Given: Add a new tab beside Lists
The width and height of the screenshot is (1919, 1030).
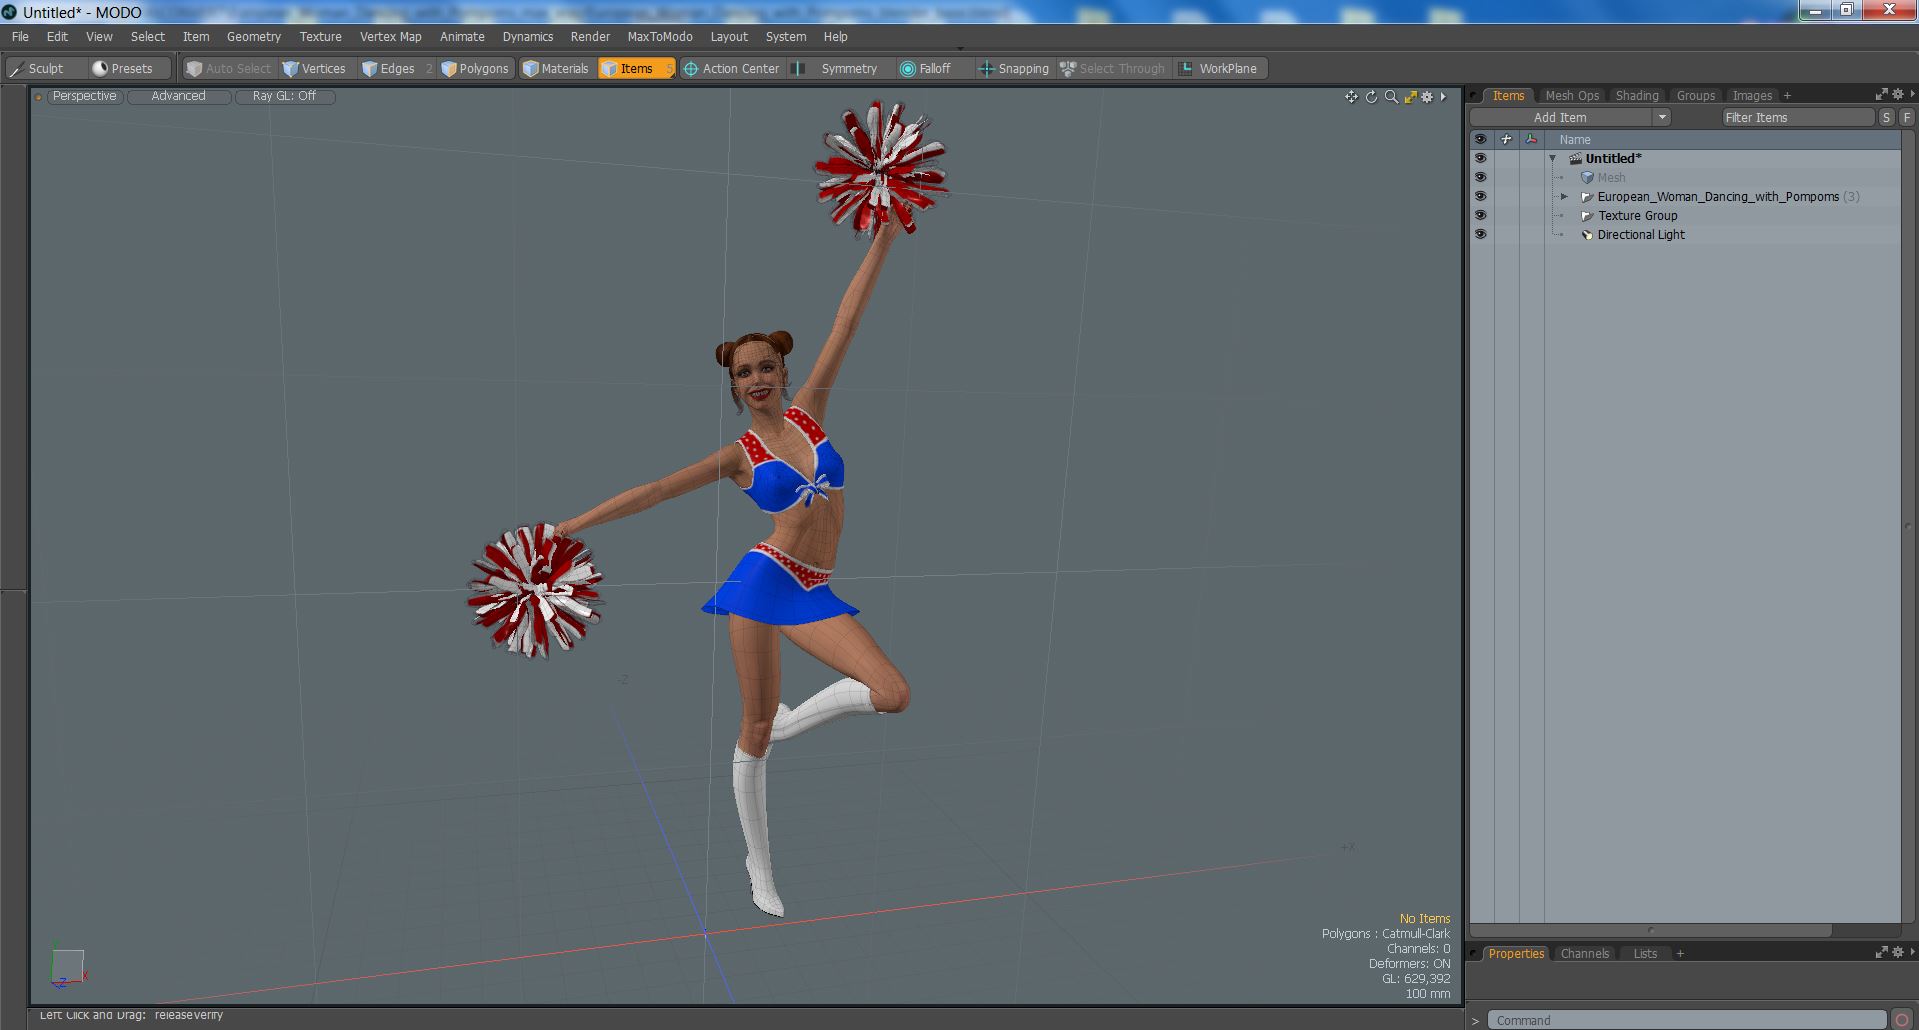Looking at the screenshot, I should (1680, 954).
